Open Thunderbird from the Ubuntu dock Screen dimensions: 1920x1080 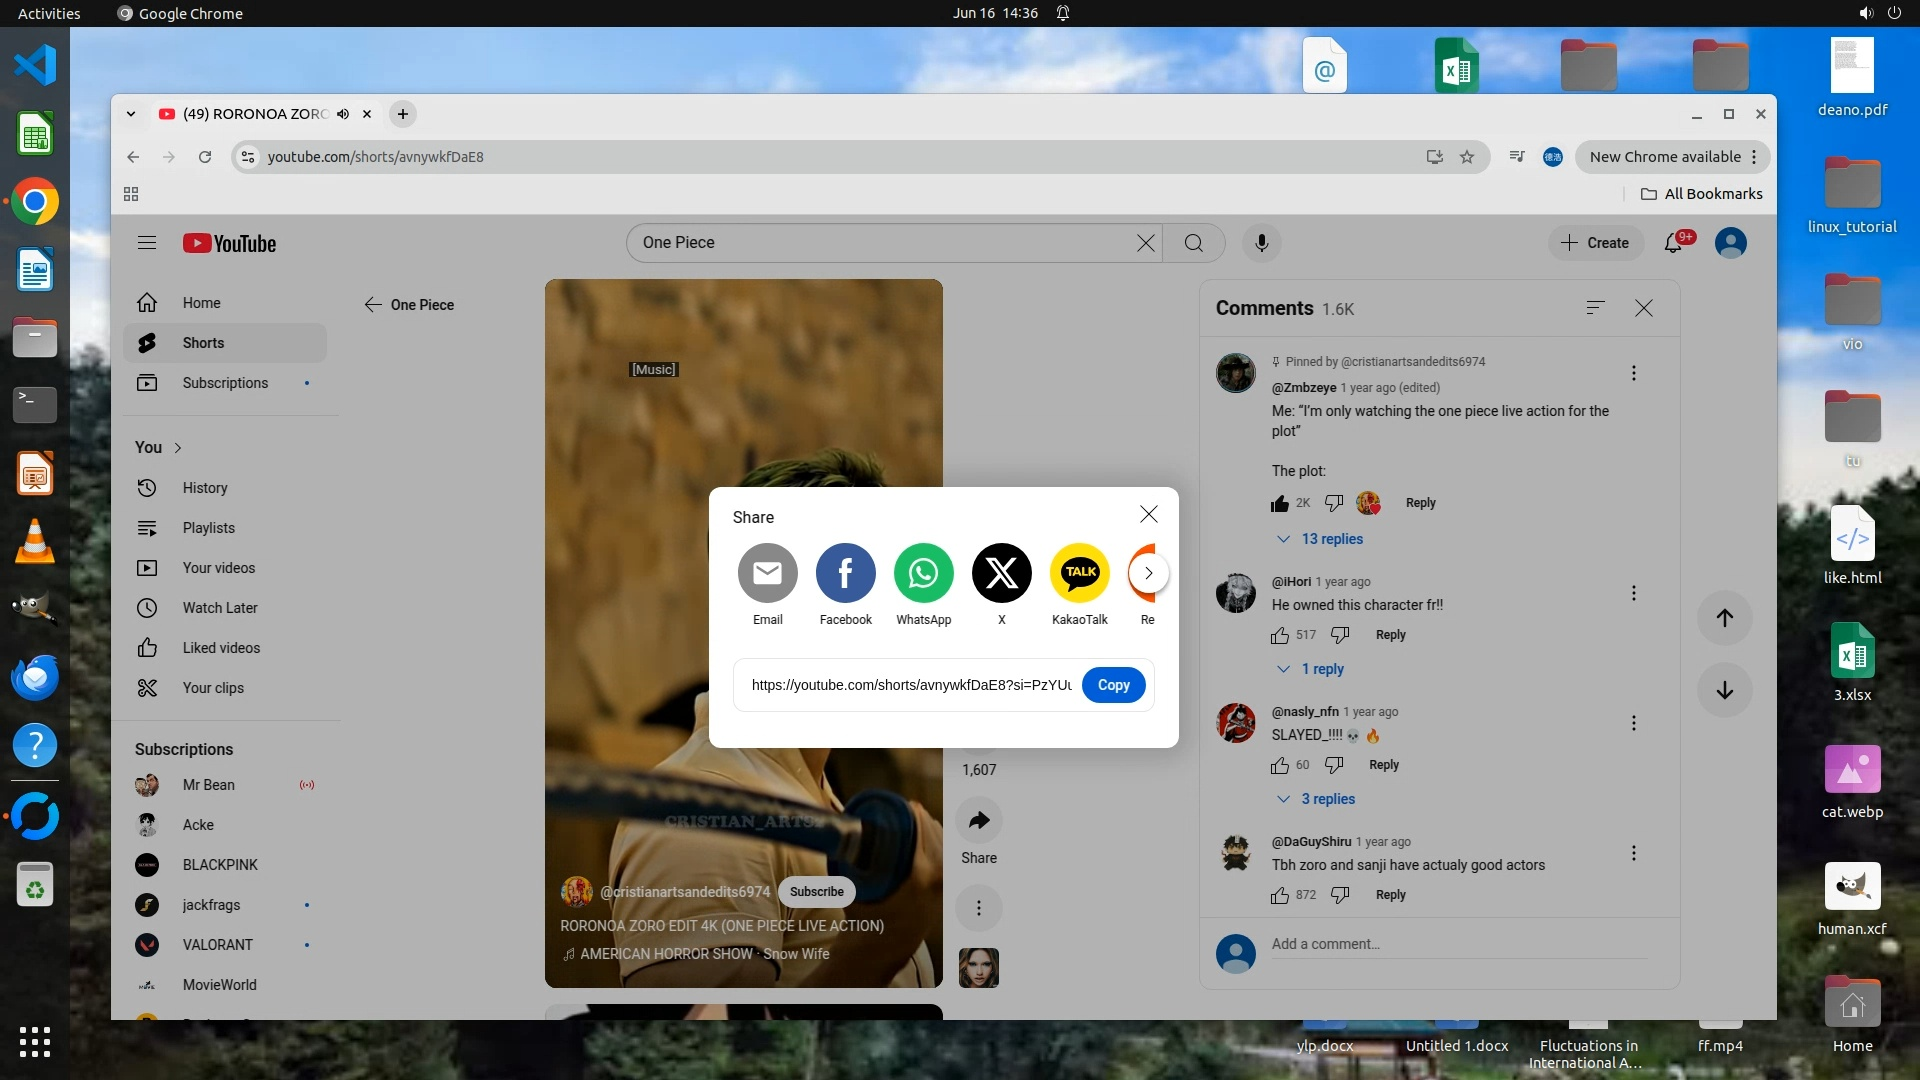[x=35, y=678]
